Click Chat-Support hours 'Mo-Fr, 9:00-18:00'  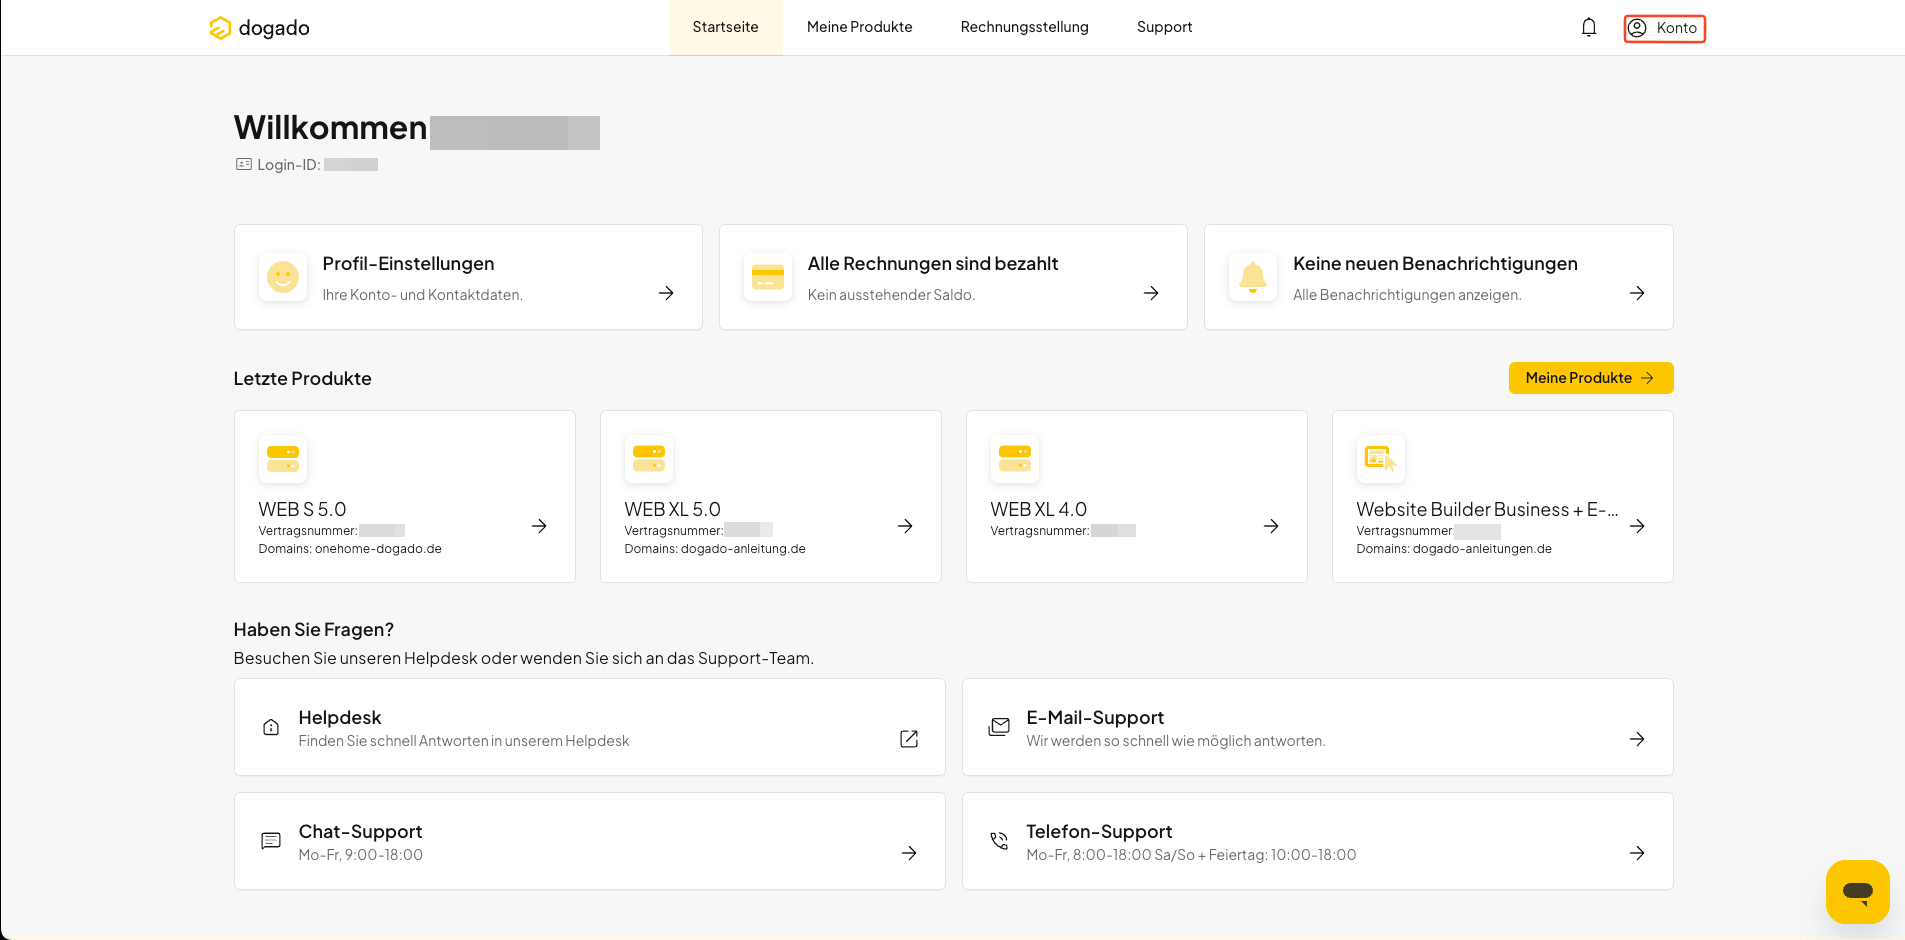(361, 855)
